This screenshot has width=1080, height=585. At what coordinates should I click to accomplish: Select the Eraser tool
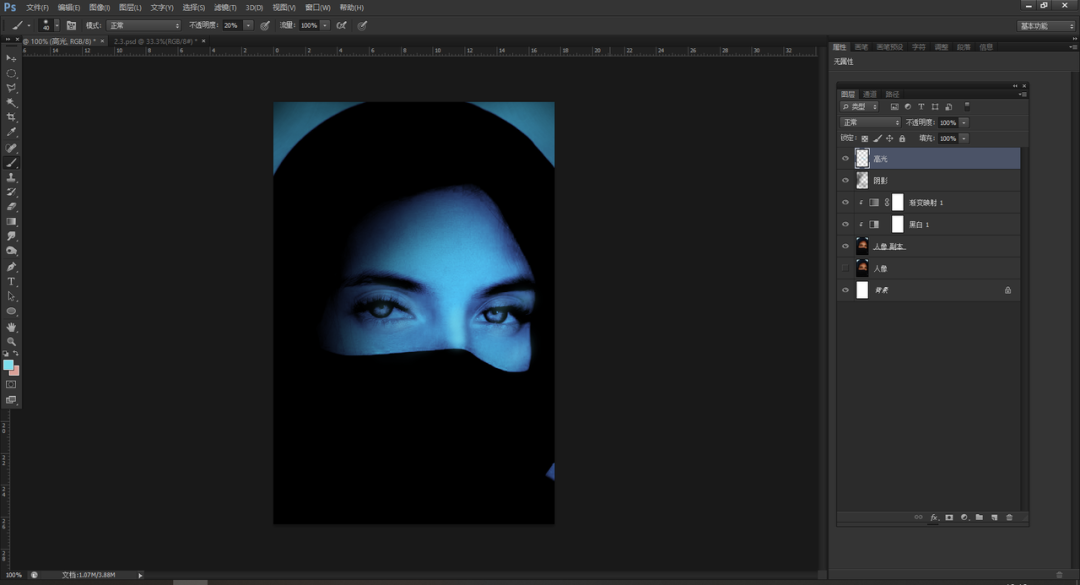[x=11, y=207]
